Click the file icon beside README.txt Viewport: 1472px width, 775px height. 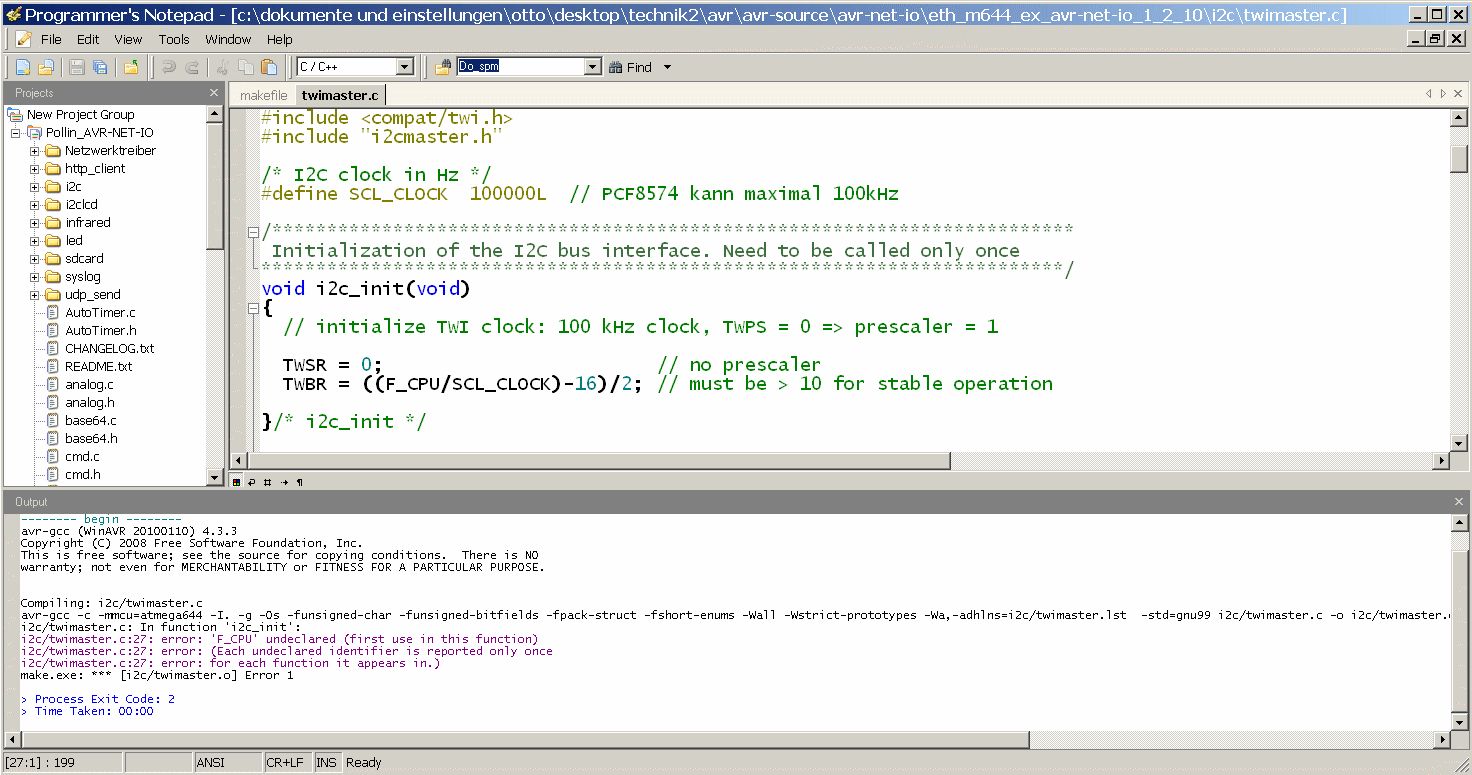click(x=53, y=366)
